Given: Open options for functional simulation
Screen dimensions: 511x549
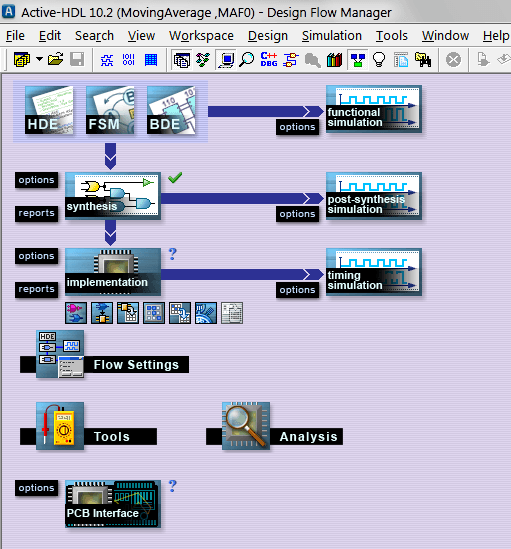Looking at the screenshot, I should [297, 127].
